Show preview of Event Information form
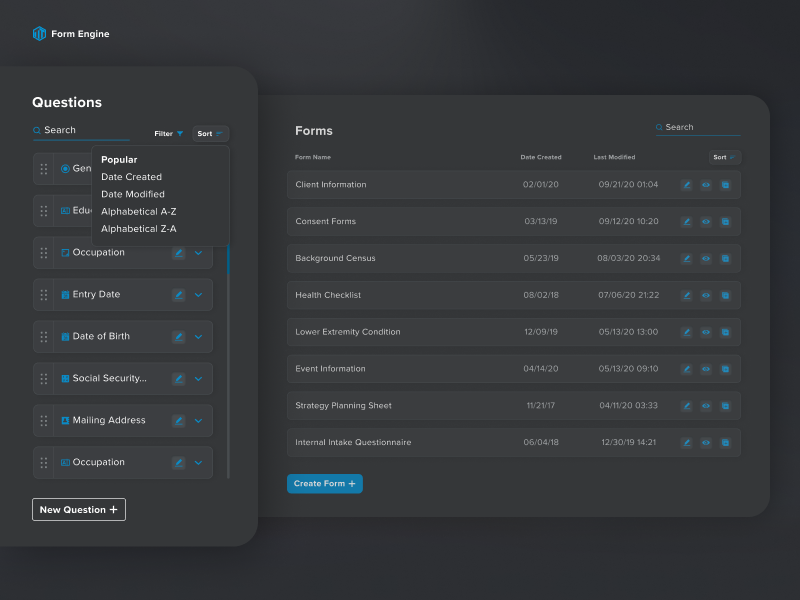The width and height of the screenshot is (800, 600). pyautogui.click(x=706, y=368)
